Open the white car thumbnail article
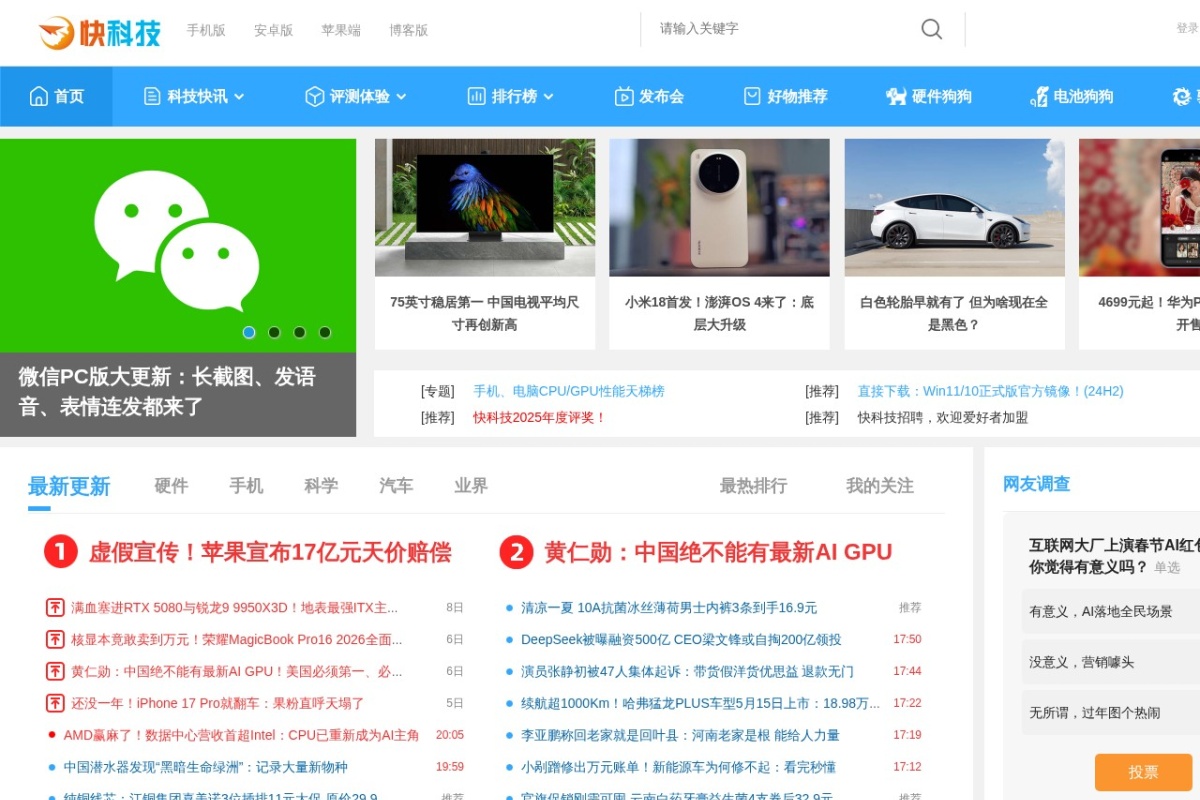 pos(954,207)
